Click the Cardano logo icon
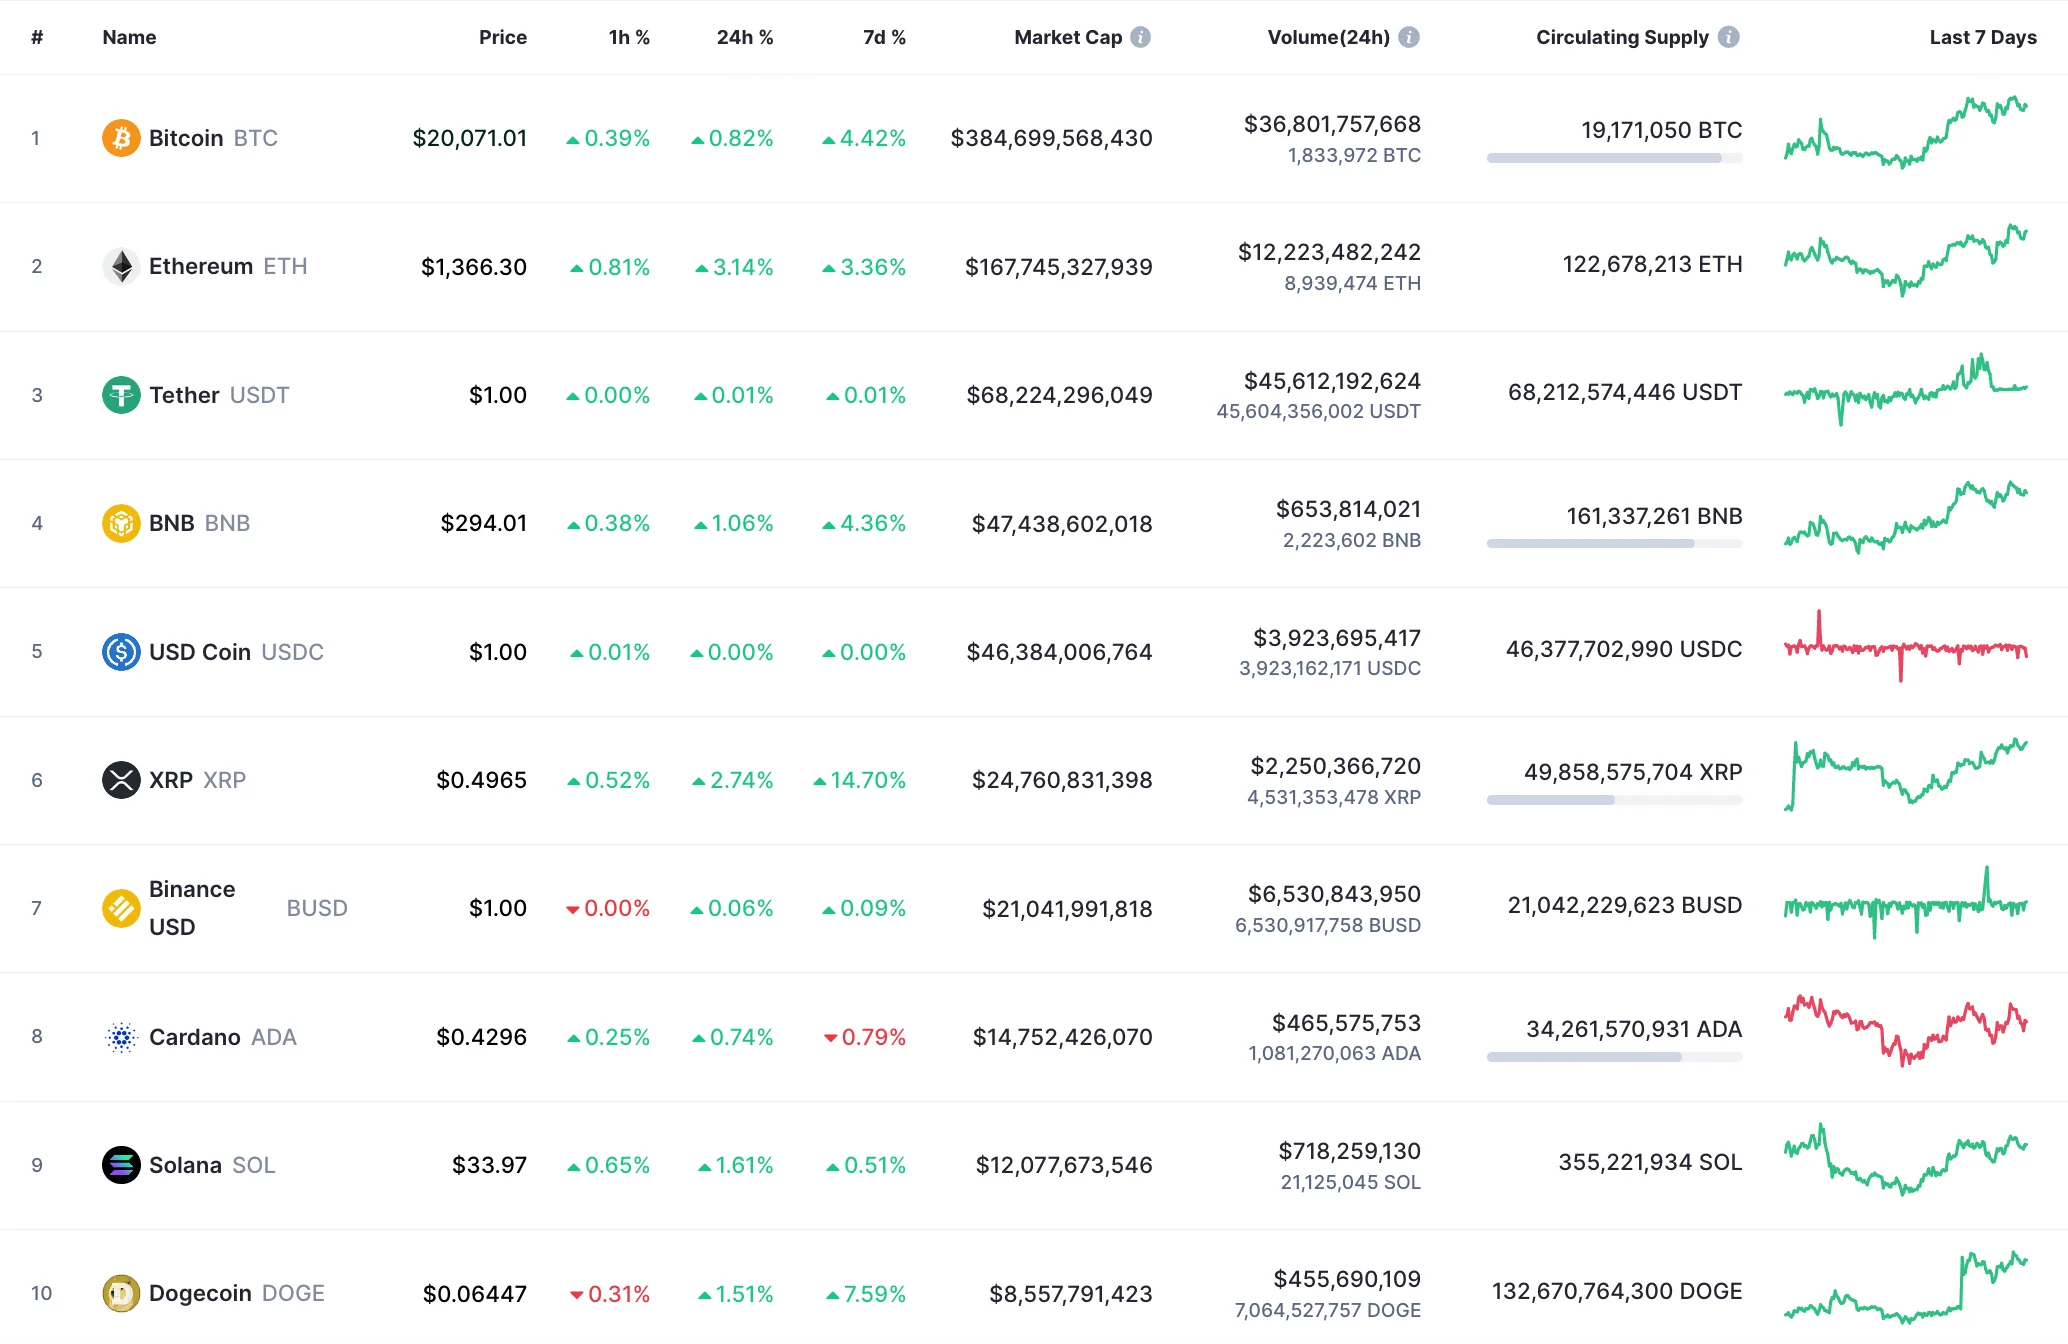This screenshot has width=2068, height=1344. click(x=120, y=1037)
